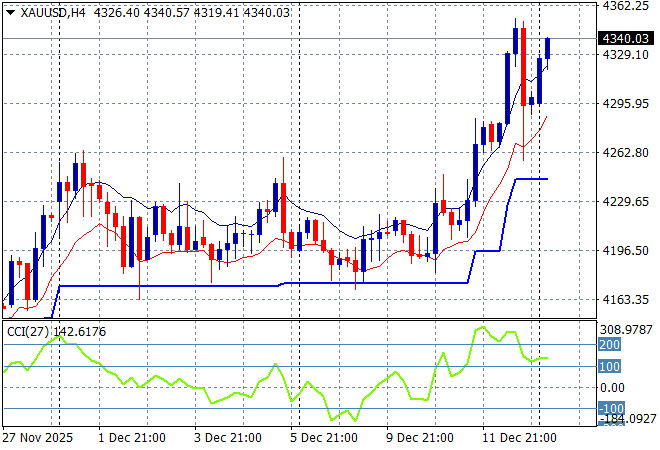Select the 1 Dec 21:00 time label
Screen dimensions: 660x450
[133, 438]
